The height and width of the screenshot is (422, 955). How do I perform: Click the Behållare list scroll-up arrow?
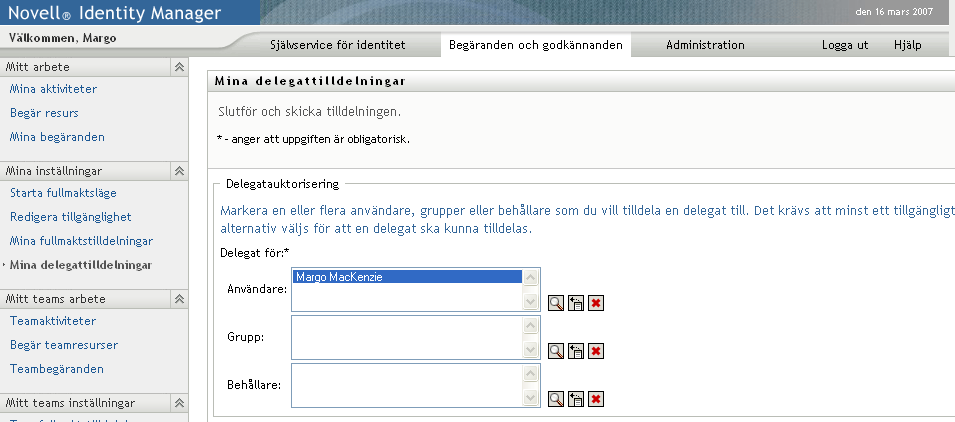tap(530, 374)
